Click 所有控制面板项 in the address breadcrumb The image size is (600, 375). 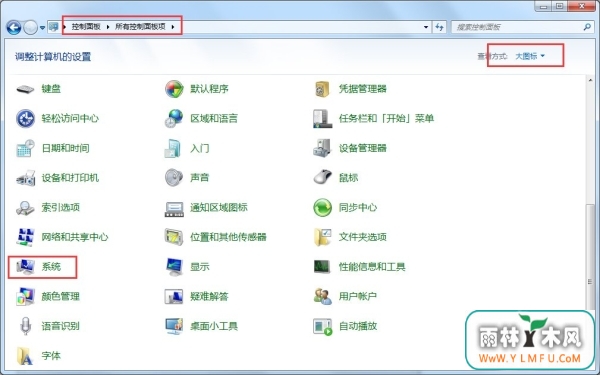[140, 27]
